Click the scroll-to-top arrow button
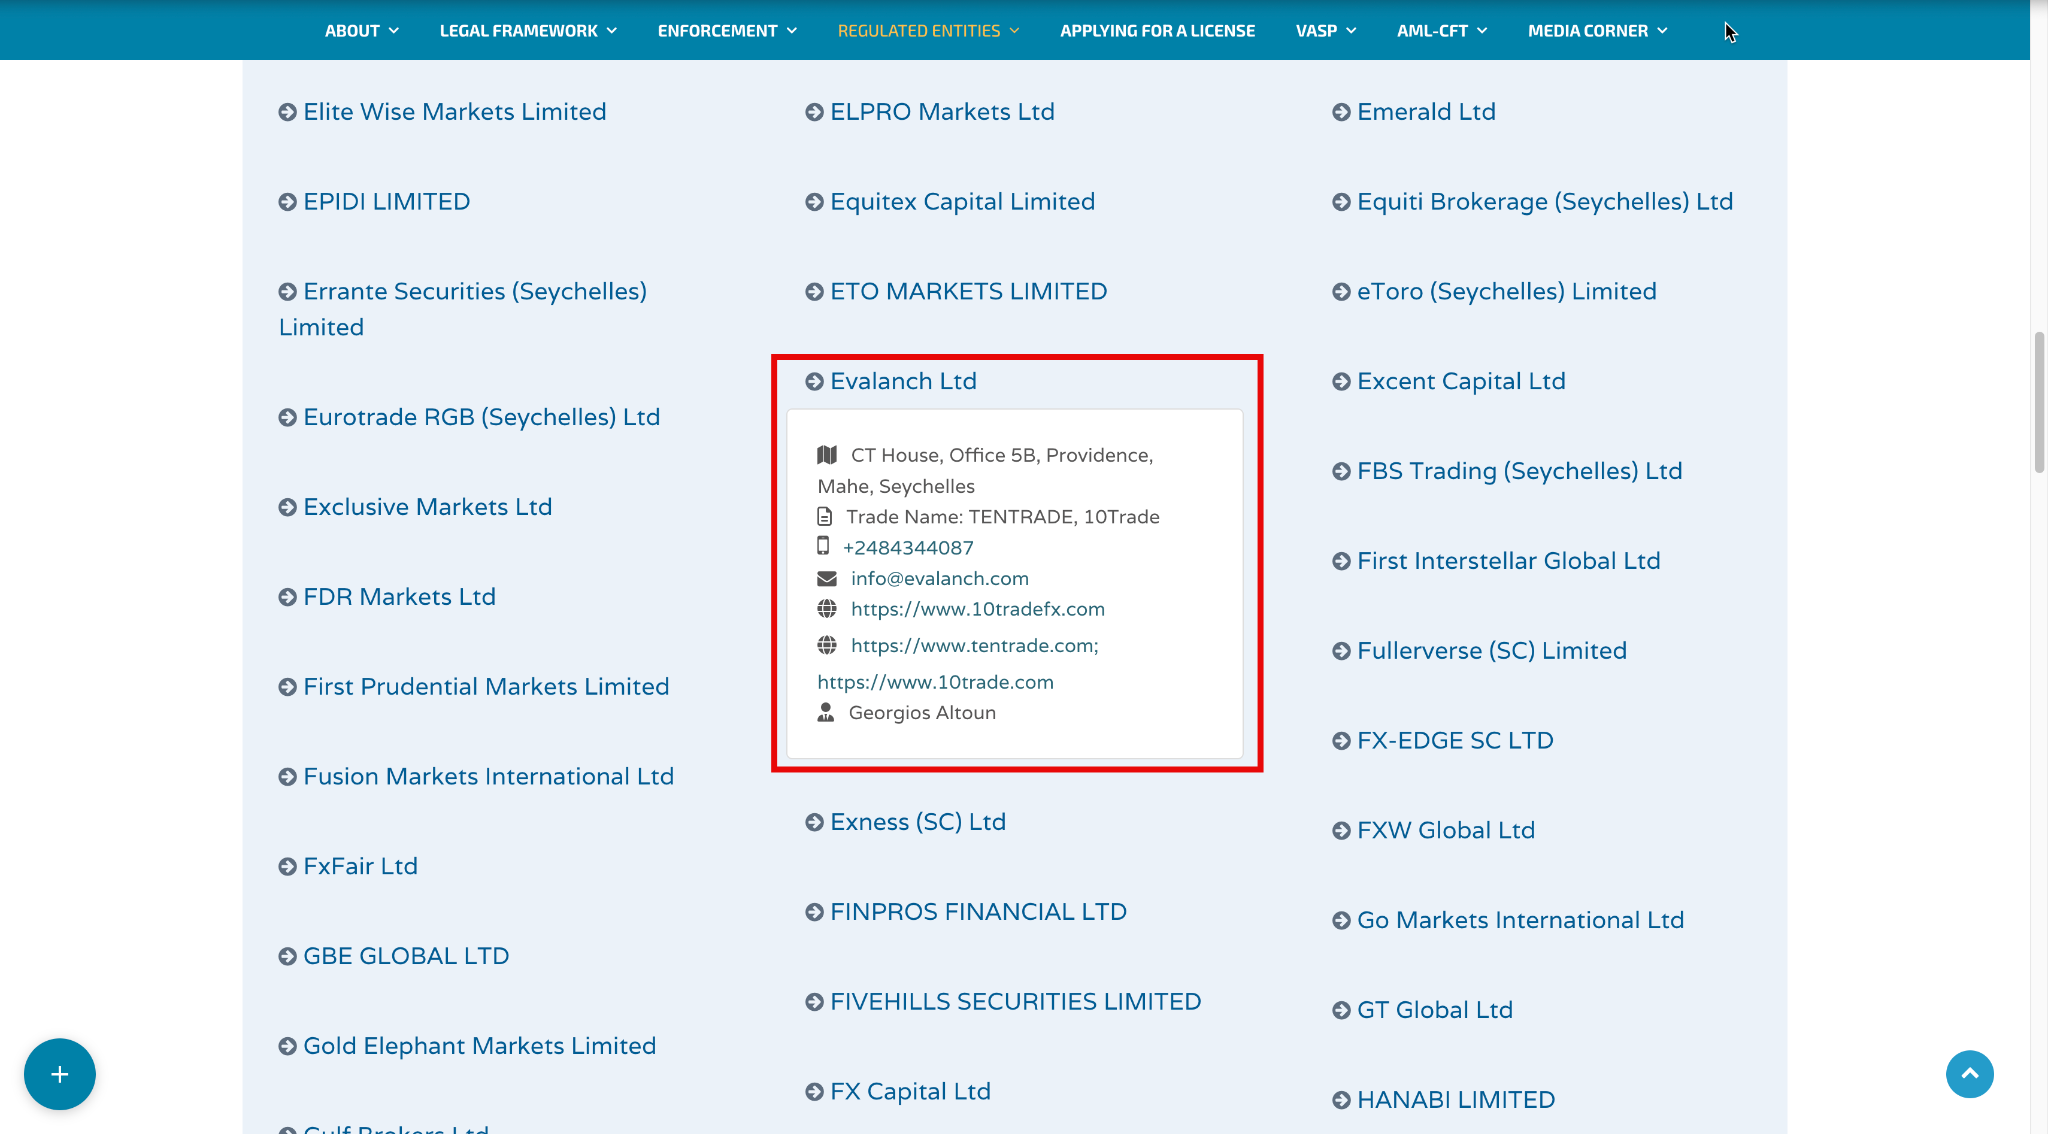Viewport: 2048px width, 1134px height. click(x=1969, y=1074)
